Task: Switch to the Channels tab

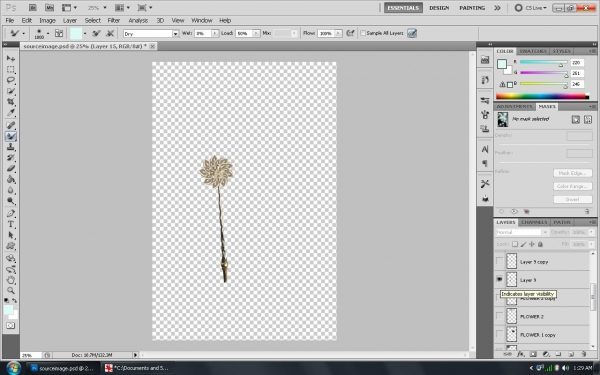Action: (x=534, y=222)
